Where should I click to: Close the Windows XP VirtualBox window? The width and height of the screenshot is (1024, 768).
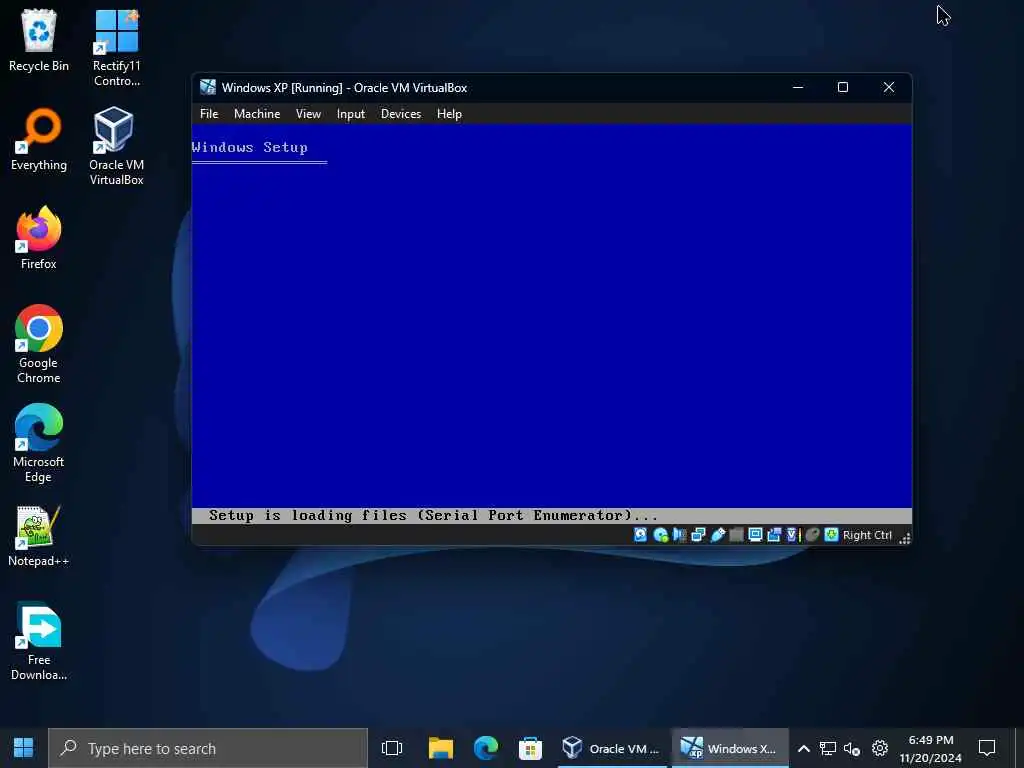point(889,87)
